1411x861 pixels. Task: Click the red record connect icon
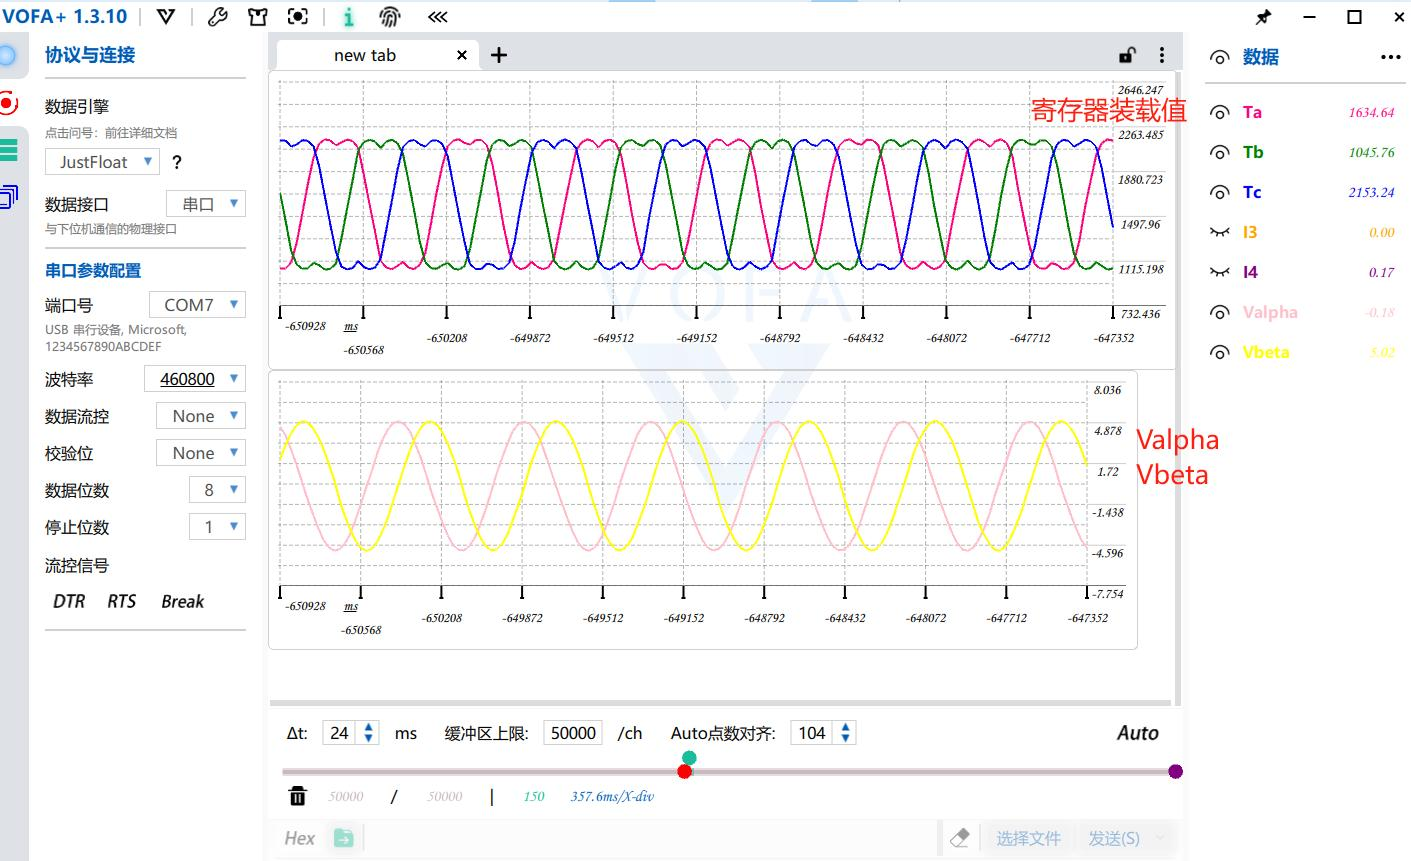[x=8, y=103]
